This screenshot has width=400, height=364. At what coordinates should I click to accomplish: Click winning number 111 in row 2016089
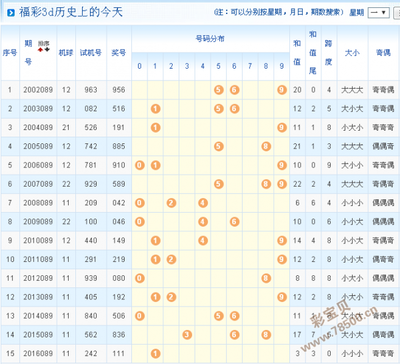tap(119, 354)
